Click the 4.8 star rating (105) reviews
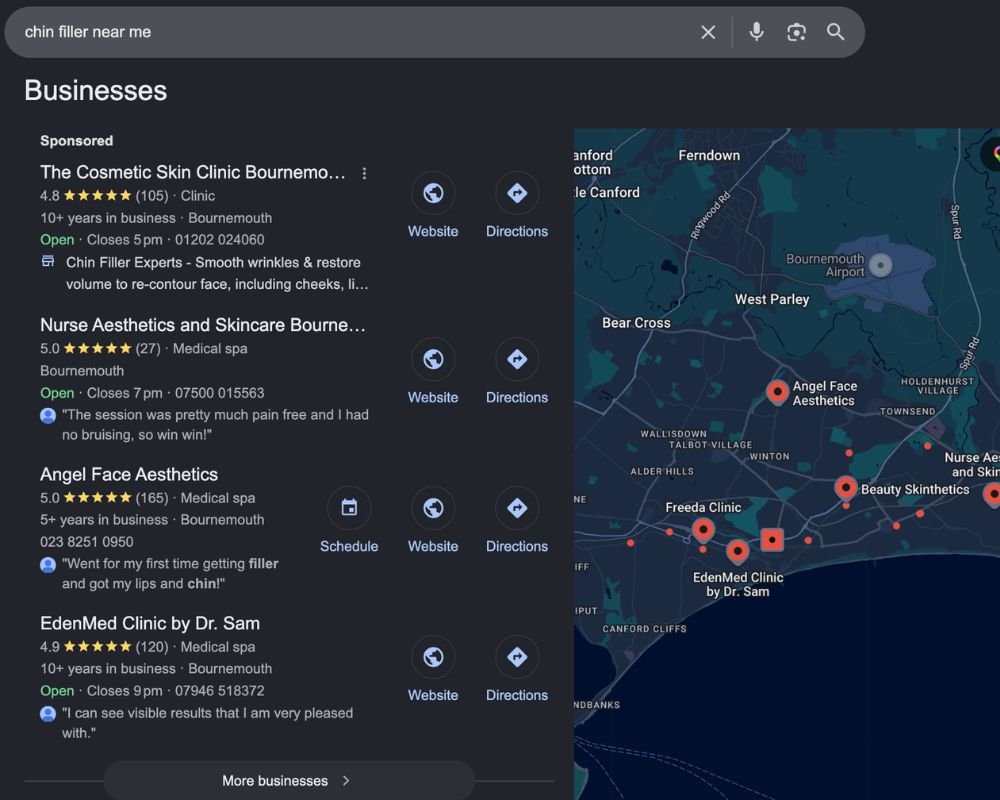Image resolution: width=1000 pixels, height=800 pixels. pyautogui.click(x=104, y=196)
